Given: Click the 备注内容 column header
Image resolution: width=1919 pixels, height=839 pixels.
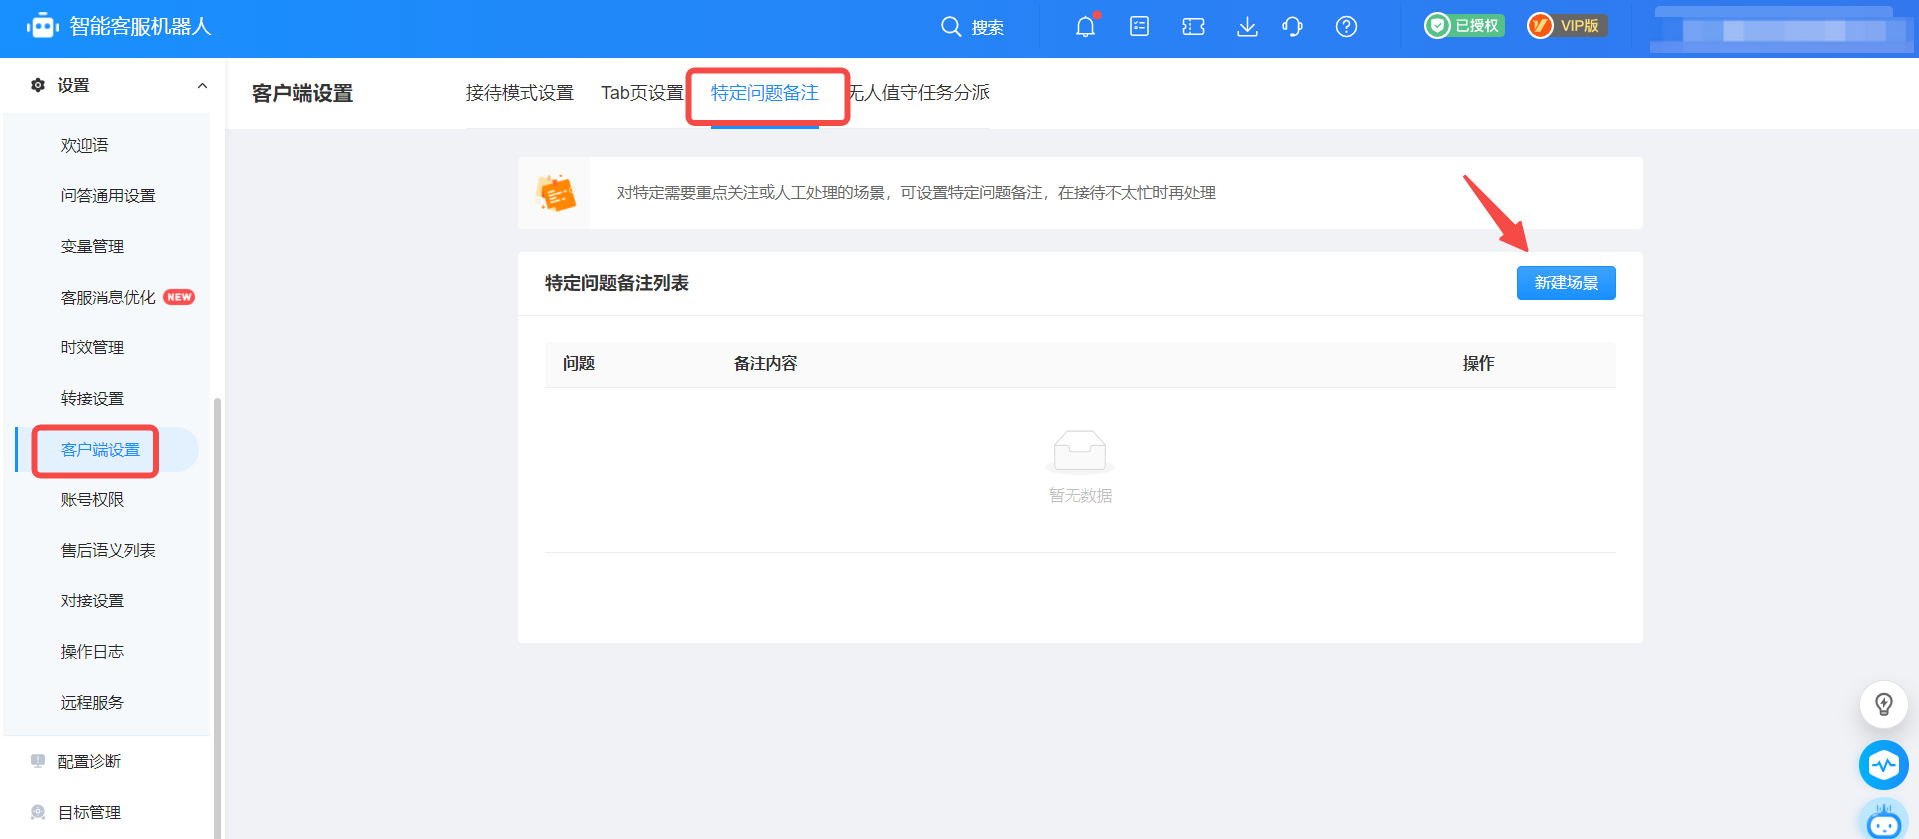Looking at the screenshot, I should click(766, 364).
